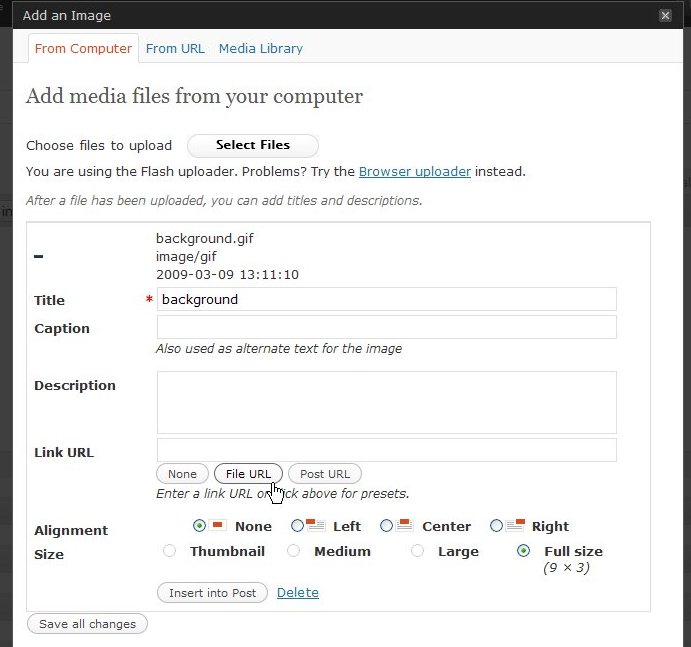Click the Post URL preset button
This screenshot has width=691, height=647.
coord(325,474)
